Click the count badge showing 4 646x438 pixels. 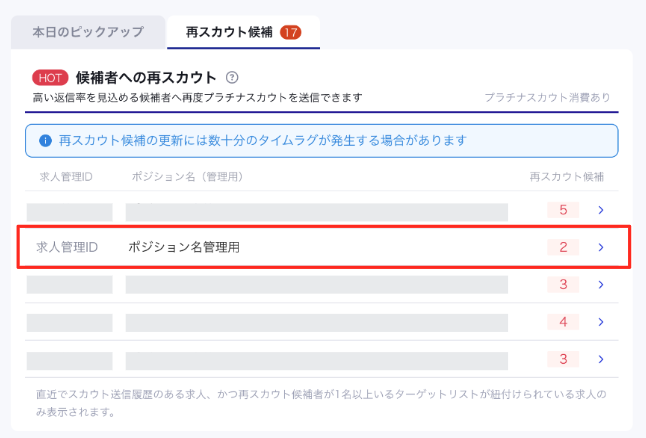pos(563,322)
